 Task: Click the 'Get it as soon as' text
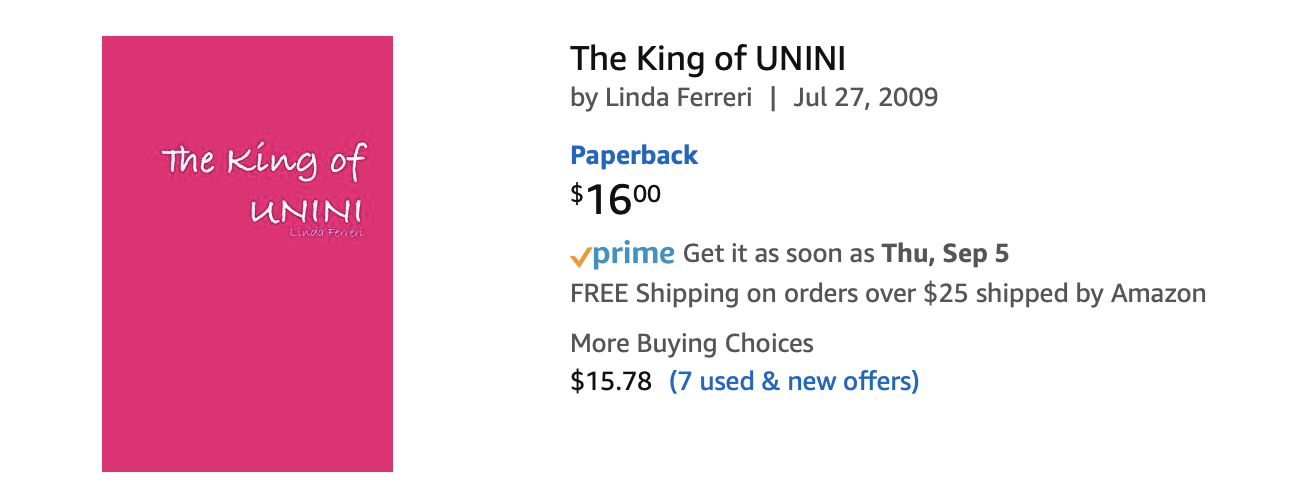point(779,254)
